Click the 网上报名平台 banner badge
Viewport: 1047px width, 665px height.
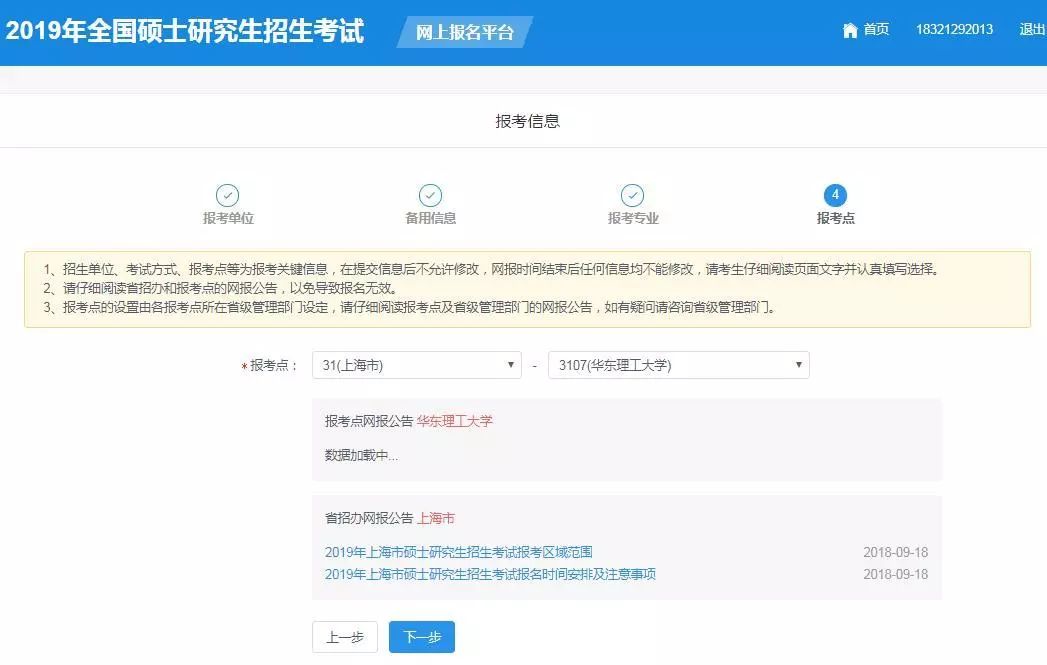(464, 32)
